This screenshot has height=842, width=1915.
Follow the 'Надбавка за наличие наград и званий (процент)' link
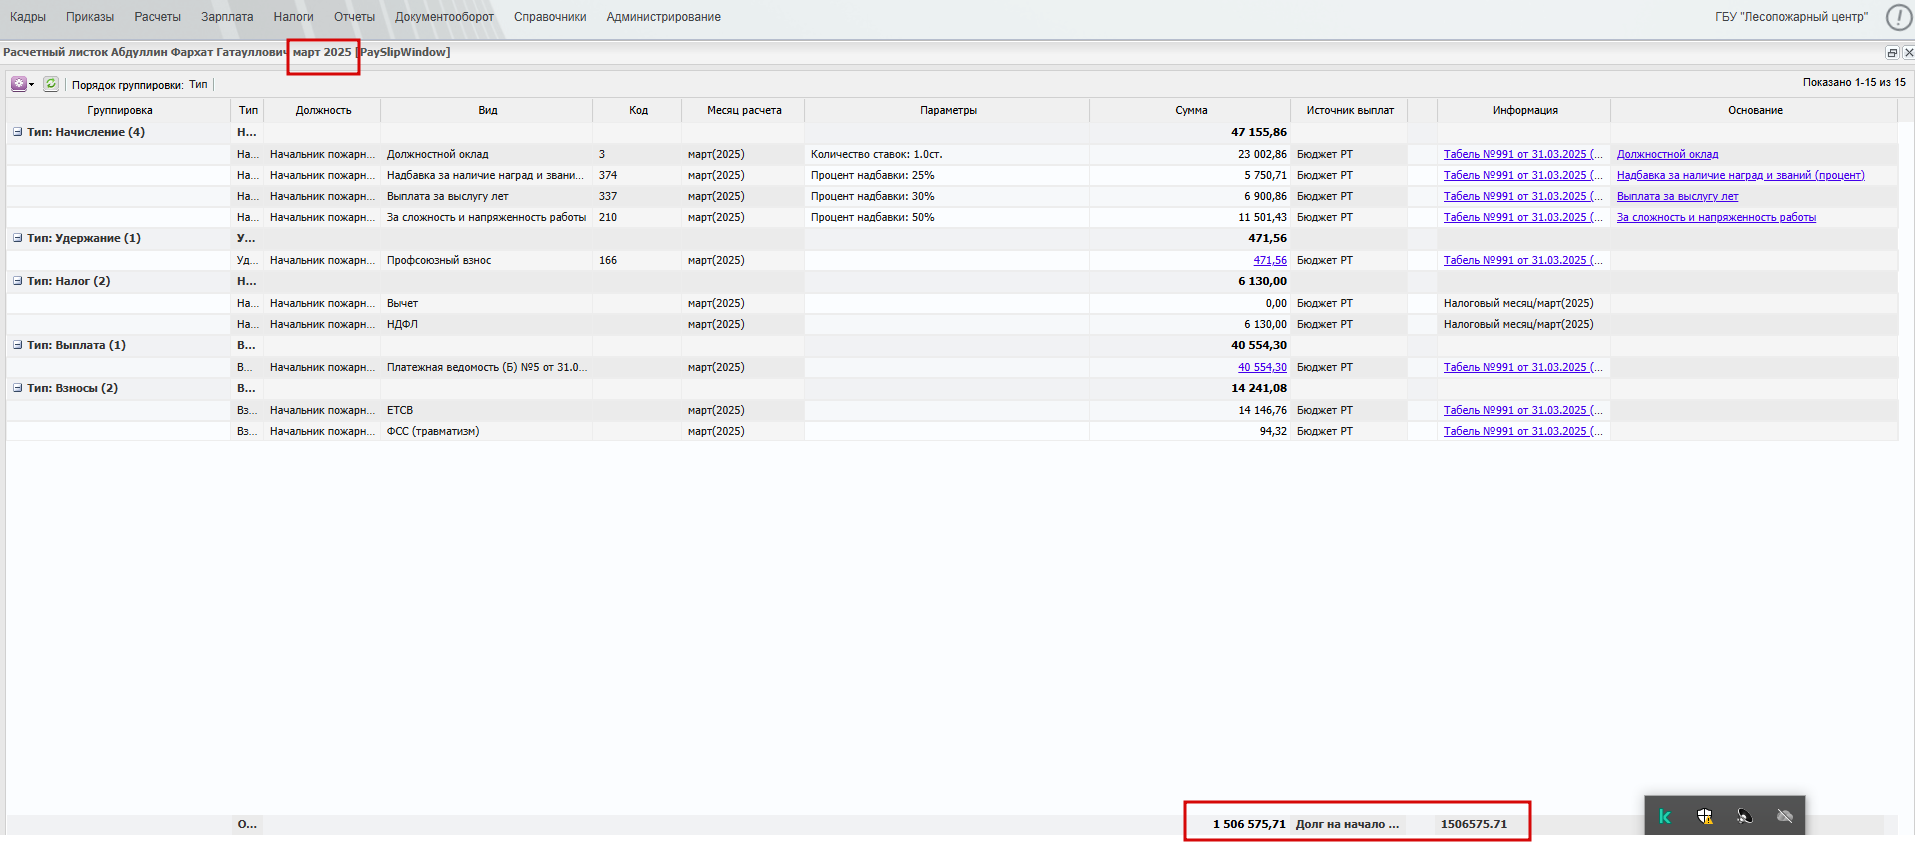[1741, 175]
